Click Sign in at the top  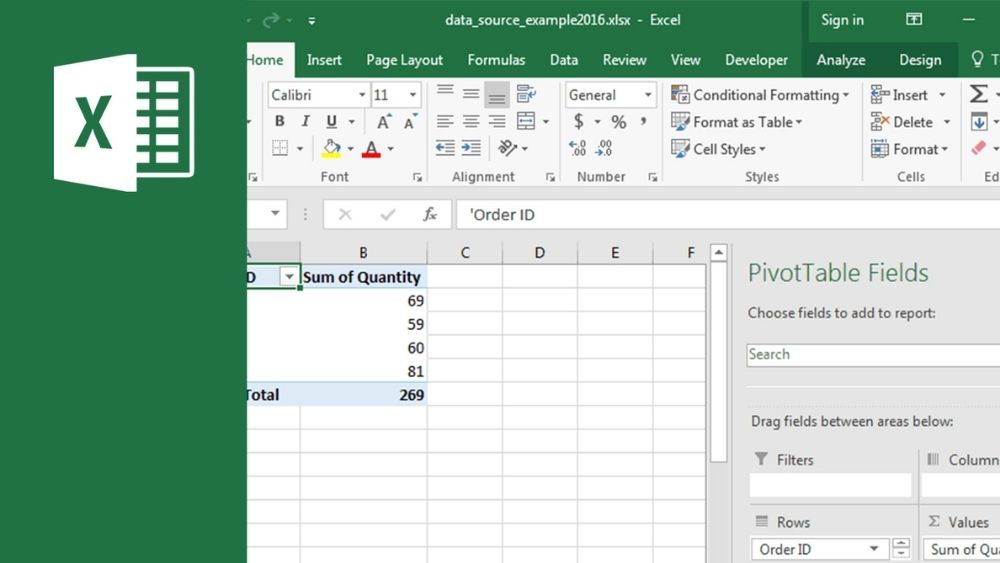click(x=842, y=20)
